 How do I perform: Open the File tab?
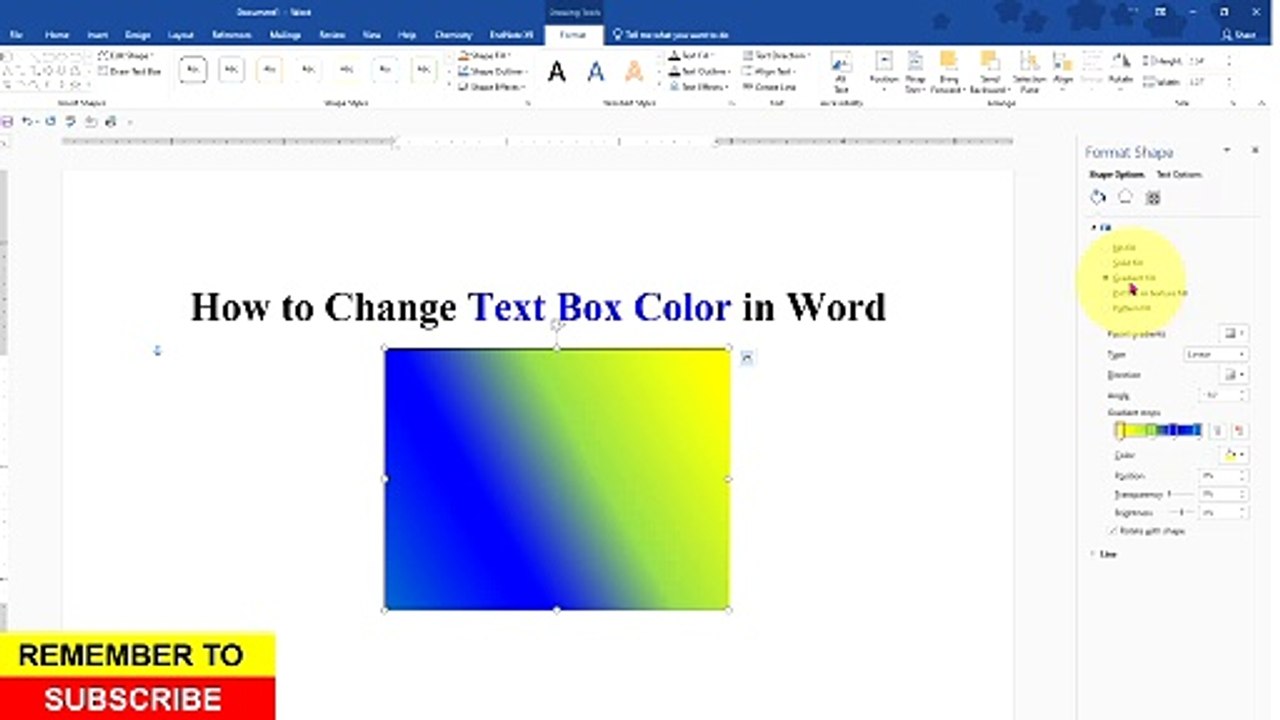tap(16, 34)
